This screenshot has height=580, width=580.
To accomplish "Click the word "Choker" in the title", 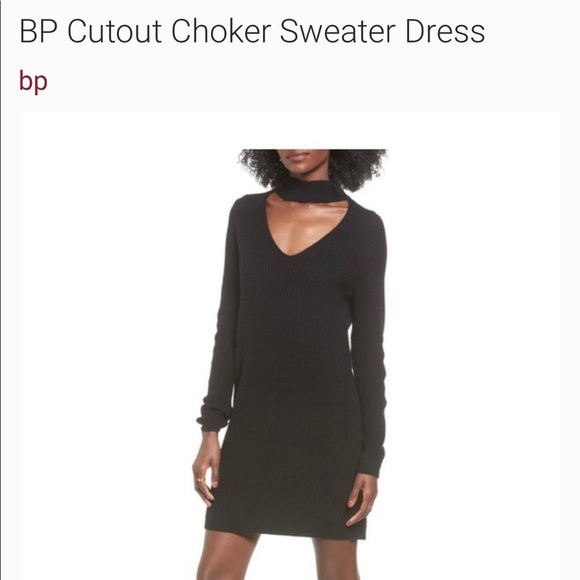I will [221, 31].
